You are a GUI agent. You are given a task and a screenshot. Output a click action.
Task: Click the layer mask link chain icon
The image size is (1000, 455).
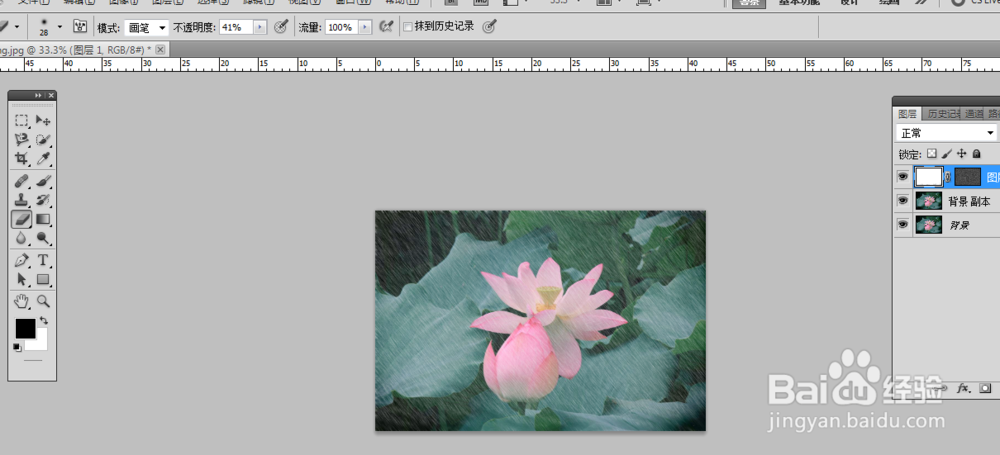pyautogui.click(x=948, y=177)
